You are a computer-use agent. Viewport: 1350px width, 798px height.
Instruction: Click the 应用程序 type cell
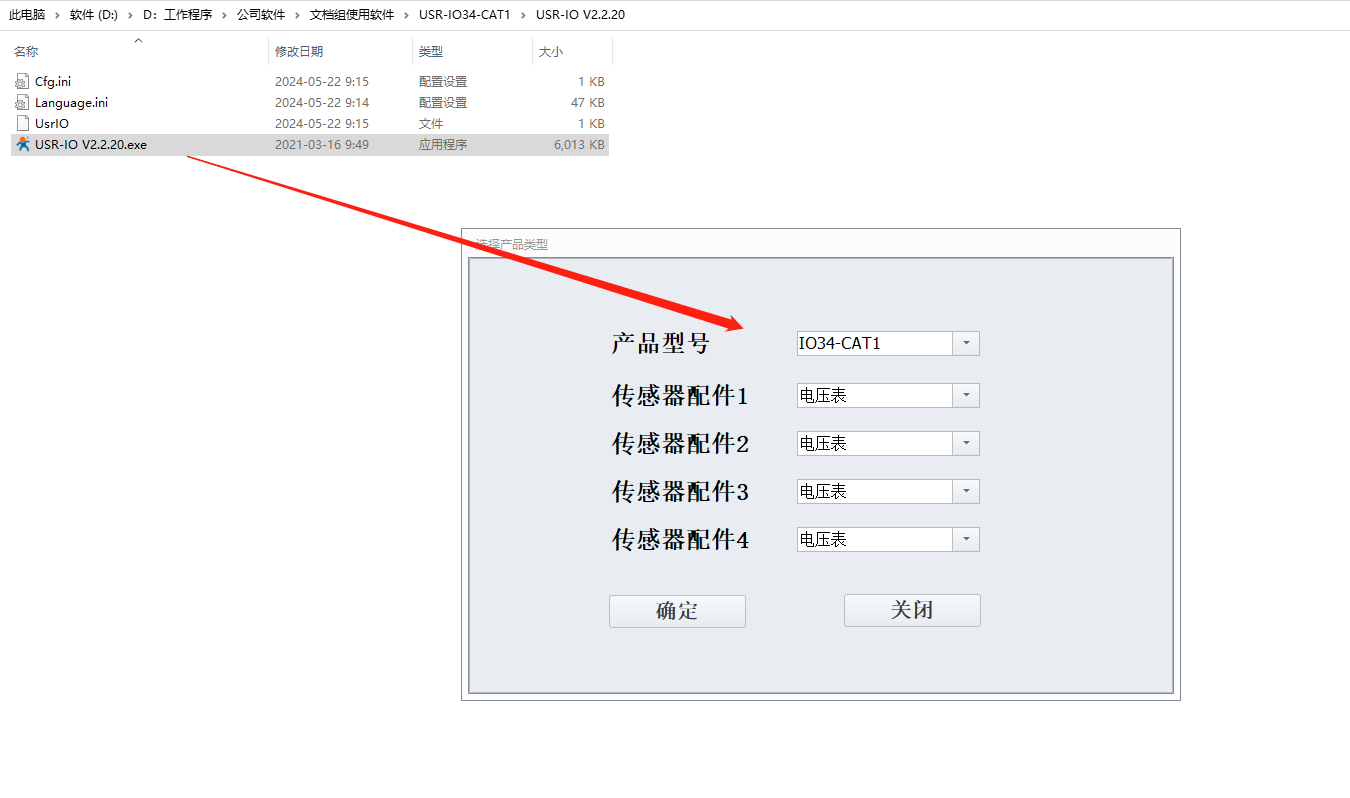443,144
